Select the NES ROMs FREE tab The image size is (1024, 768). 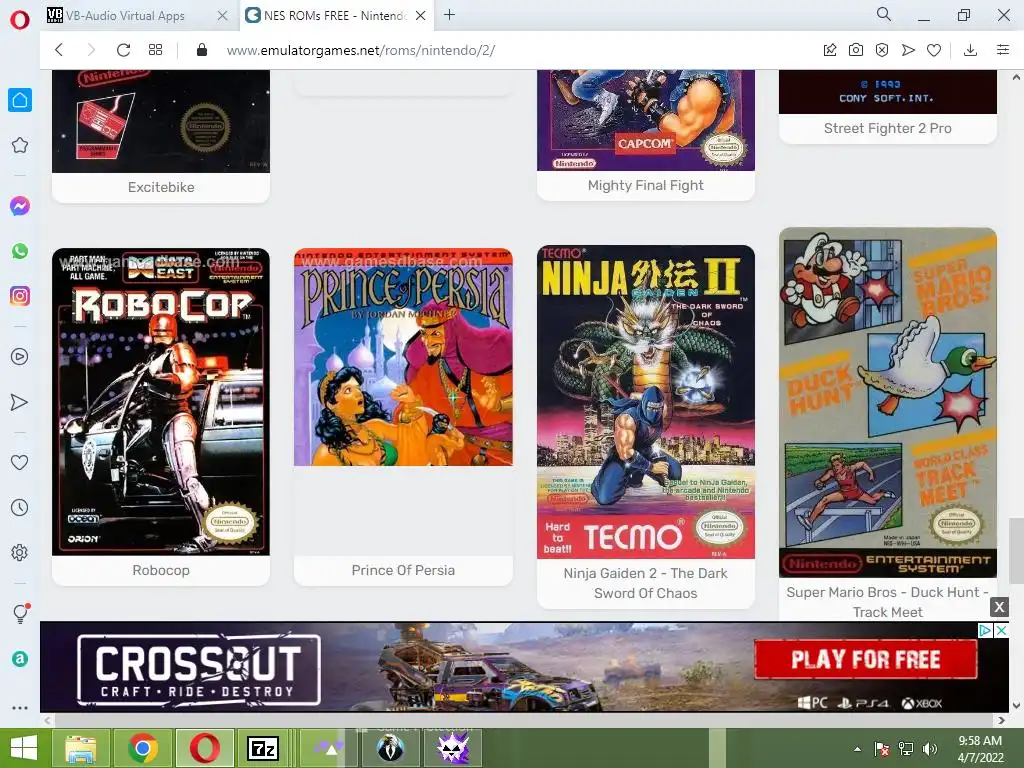pyautogui.click(x=336, y=15)
